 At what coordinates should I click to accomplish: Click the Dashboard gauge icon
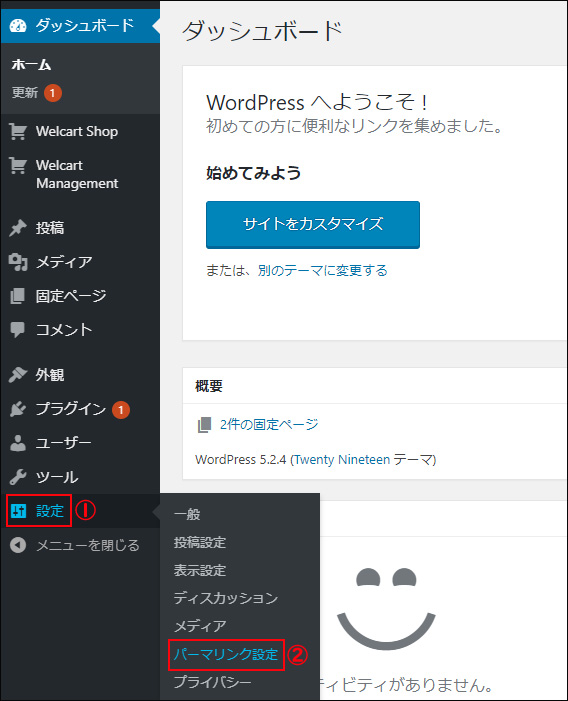click(x=18, y=26)
